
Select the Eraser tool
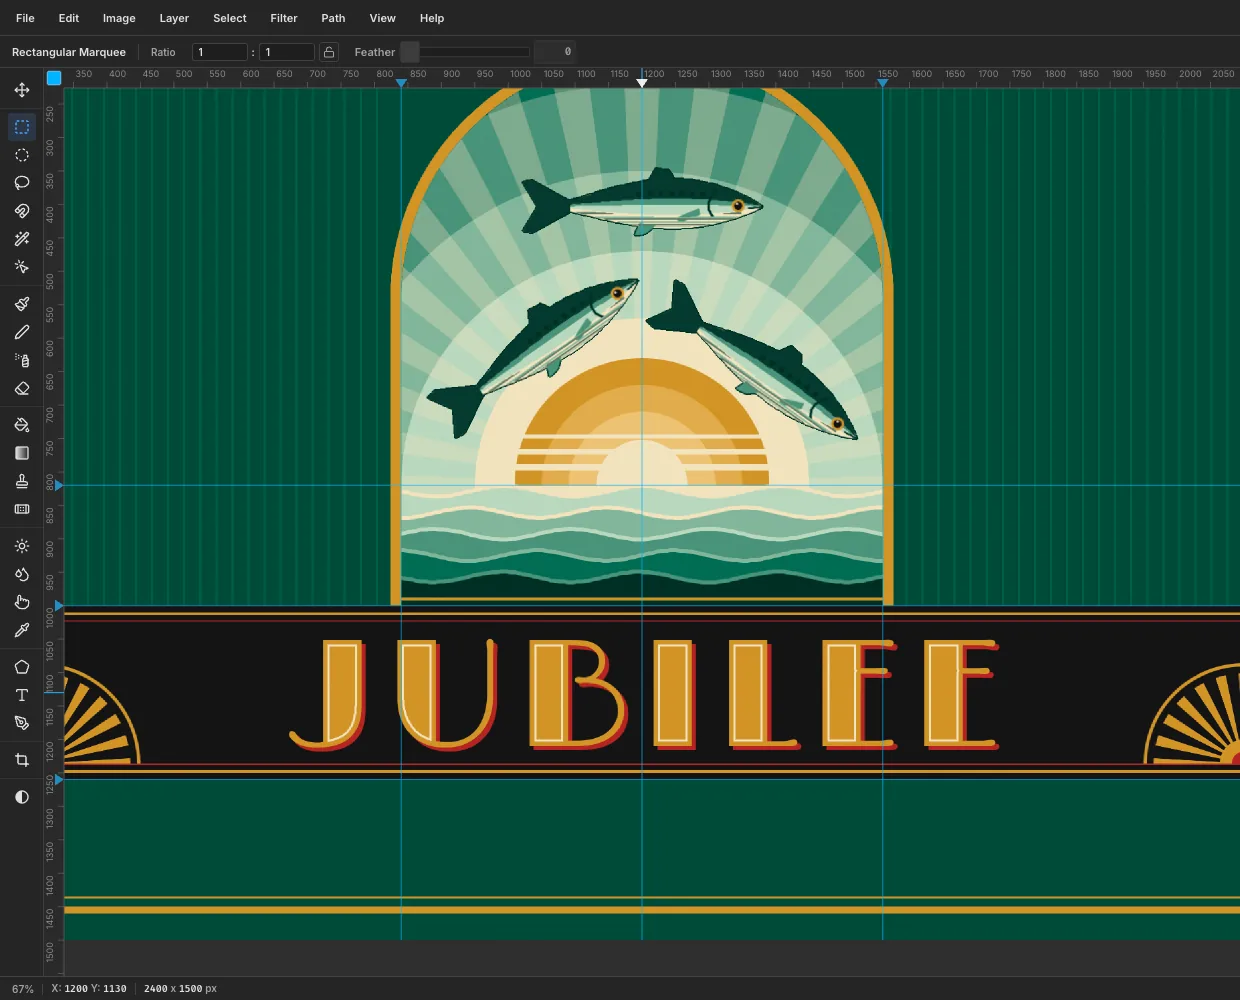pyautogui.click(x=22, y=388)
